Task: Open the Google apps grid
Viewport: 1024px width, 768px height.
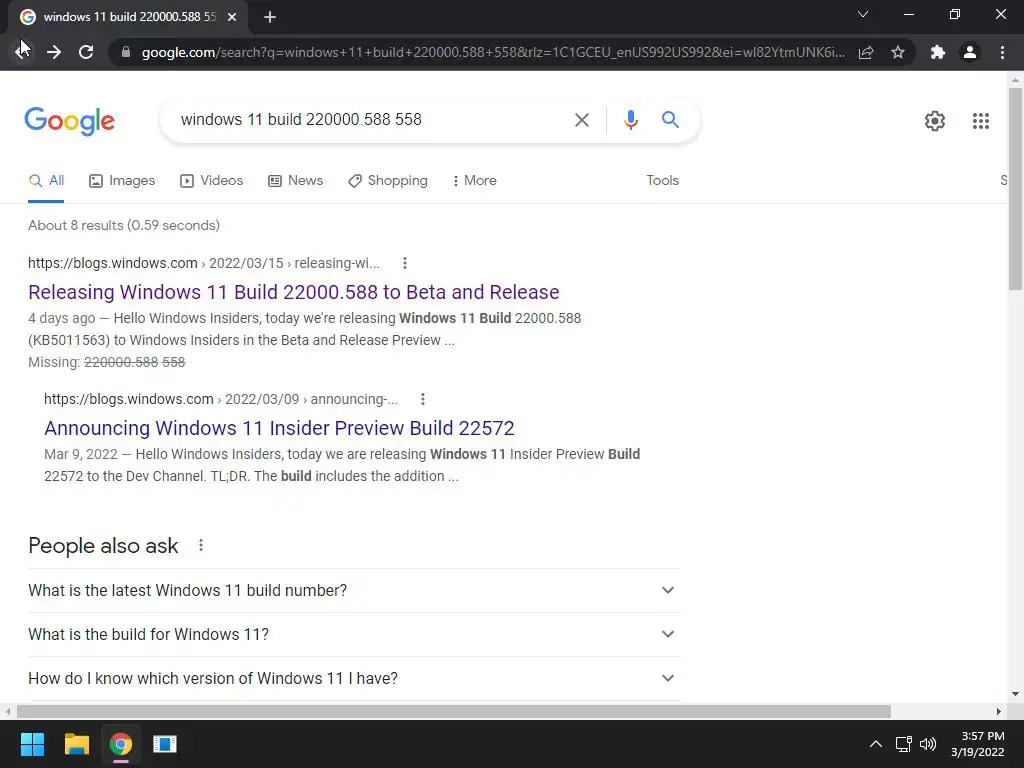Action: pos(981,121)
